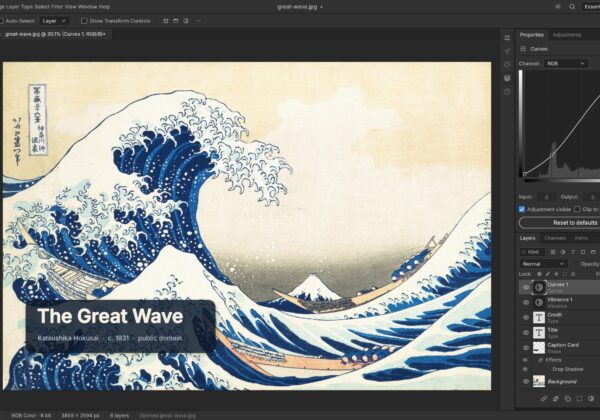
Task: Hide the Caption Card layer
Action: click(526, 348)
